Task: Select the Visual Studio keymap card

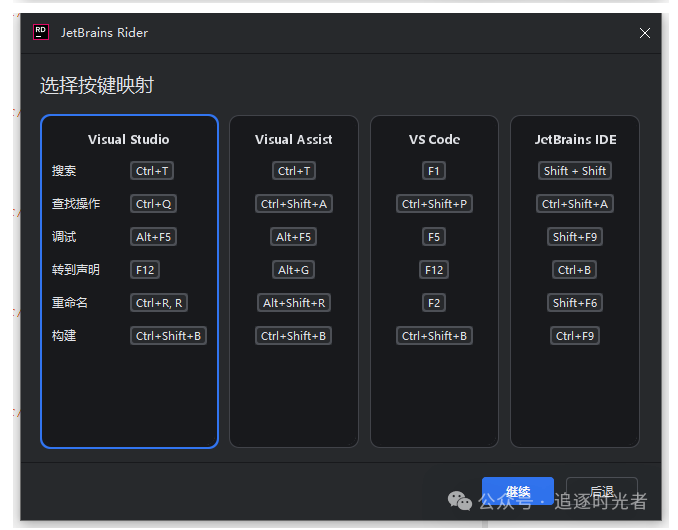Action: [x=129, y=281]
